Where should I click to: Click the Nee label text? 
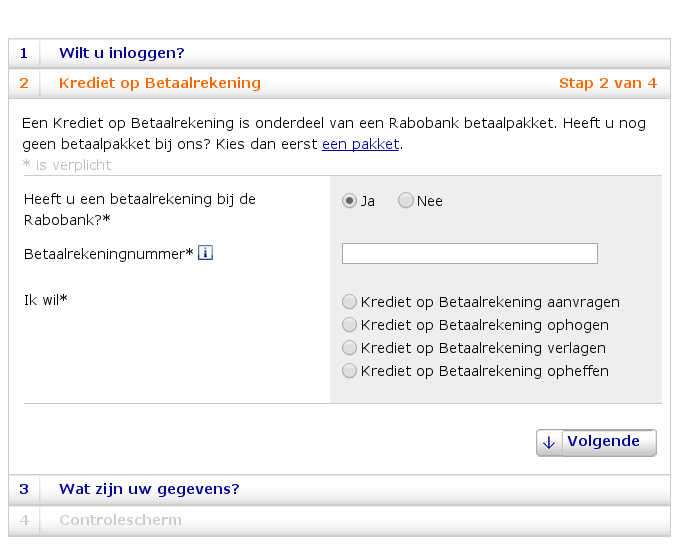tap(430, 201)
